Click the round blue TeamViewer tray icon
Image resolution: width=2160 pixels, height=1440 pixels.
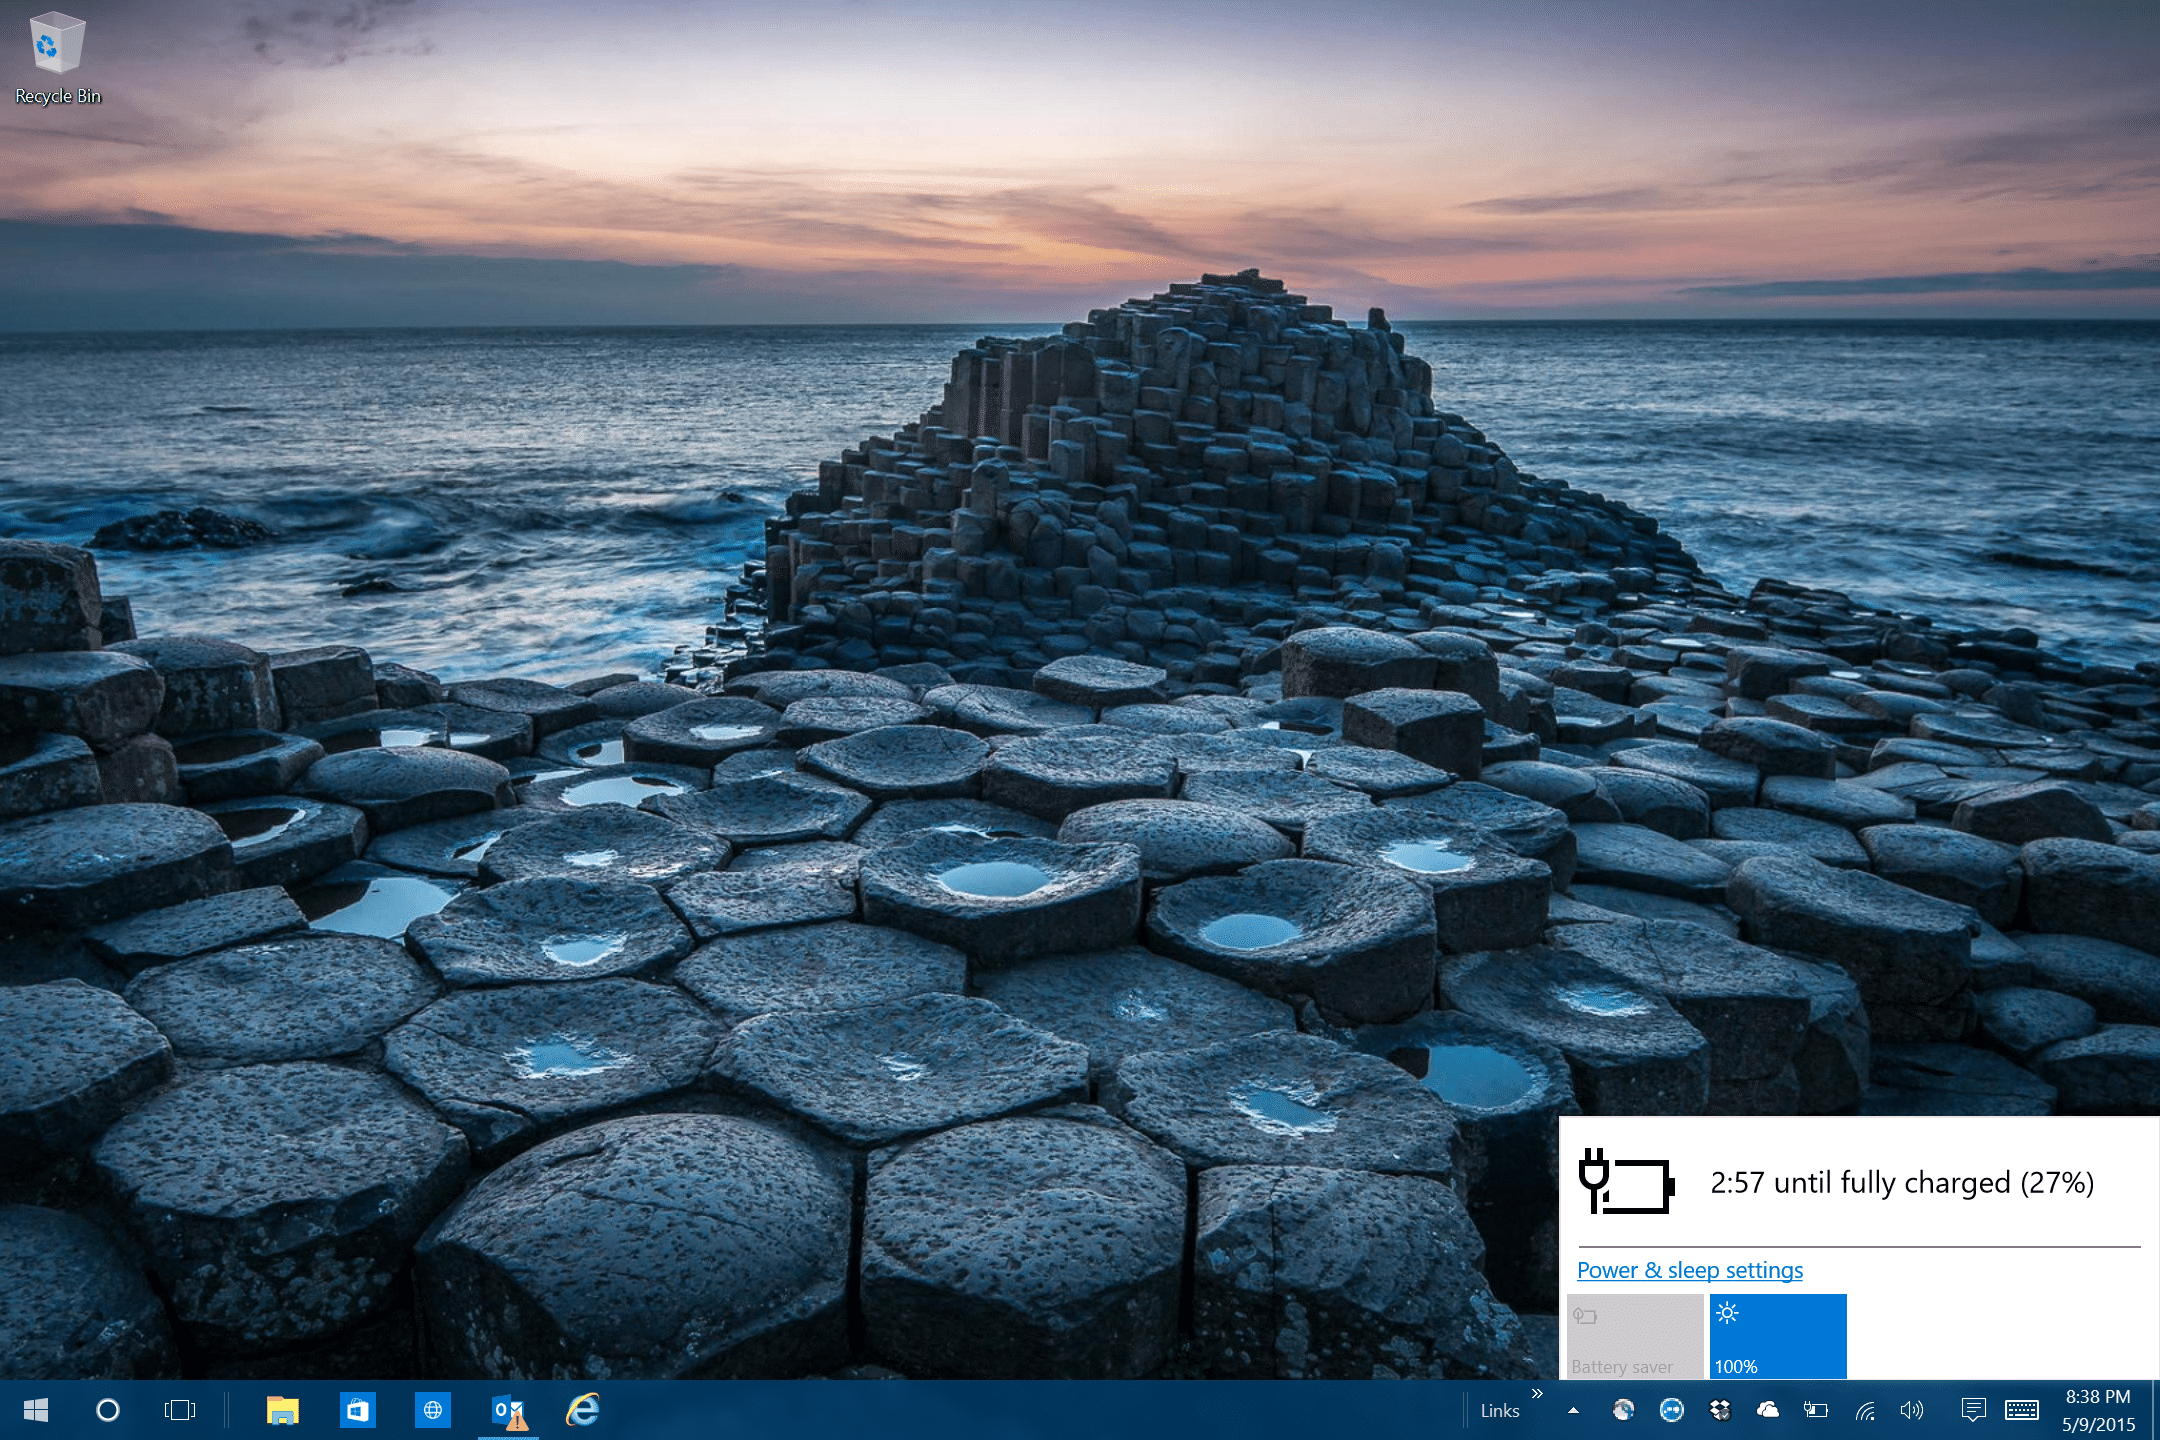pyautogui.click(x=1671, y=1410)
